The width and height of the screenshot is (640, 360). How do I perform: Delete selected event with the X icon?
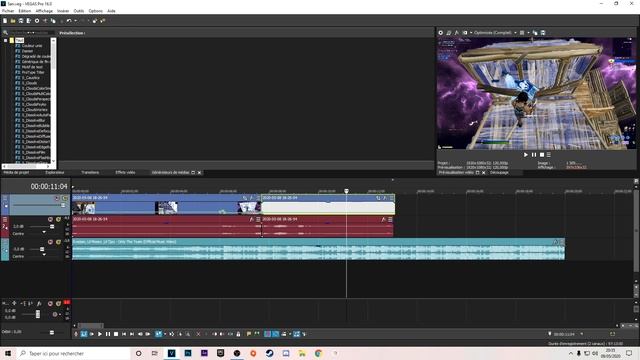pyautogui.click(x=198, y=334)
